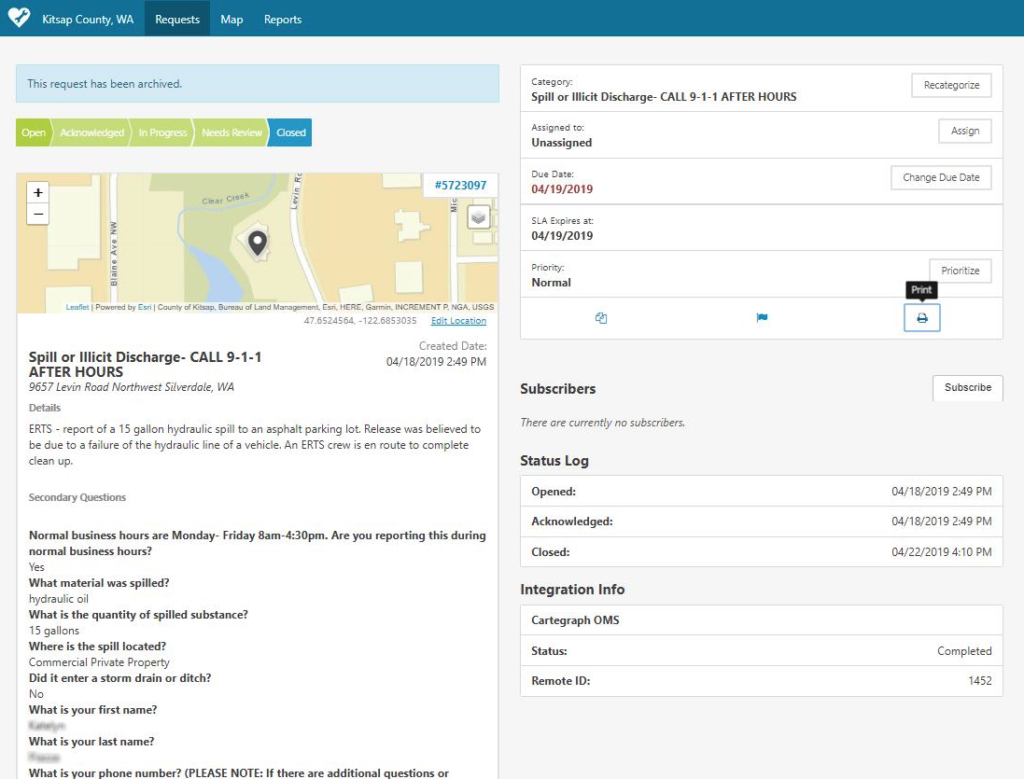Screen dimensions: 1024x779
Task: Click the Leaflet attribution link
Action: click(x=77, y=307)
